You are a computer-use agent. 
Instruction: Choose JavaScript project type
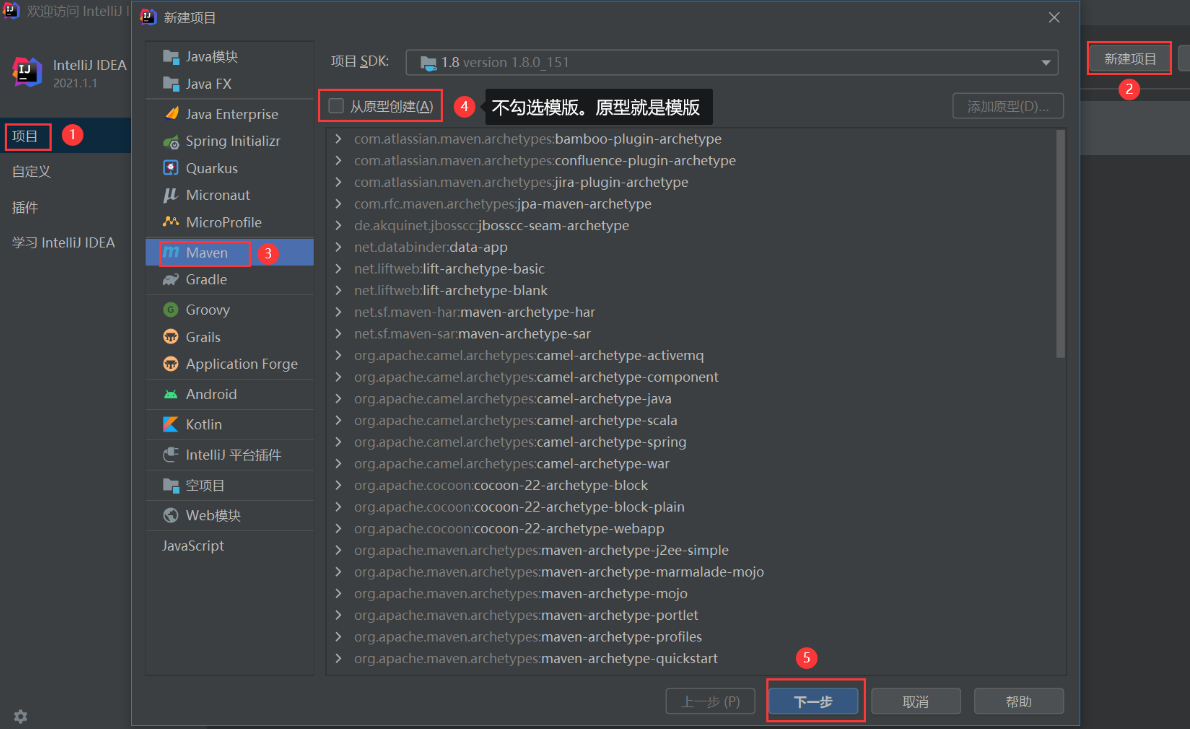click(x=229, y=545)
